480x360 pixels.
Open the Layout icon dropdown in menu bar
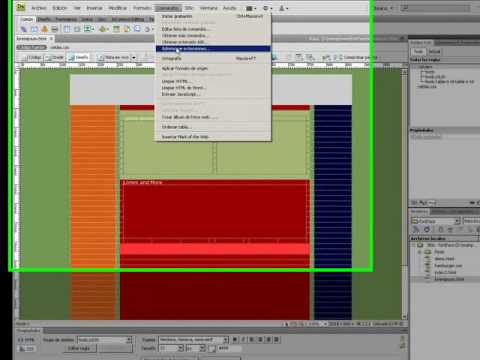click(251, 8)
